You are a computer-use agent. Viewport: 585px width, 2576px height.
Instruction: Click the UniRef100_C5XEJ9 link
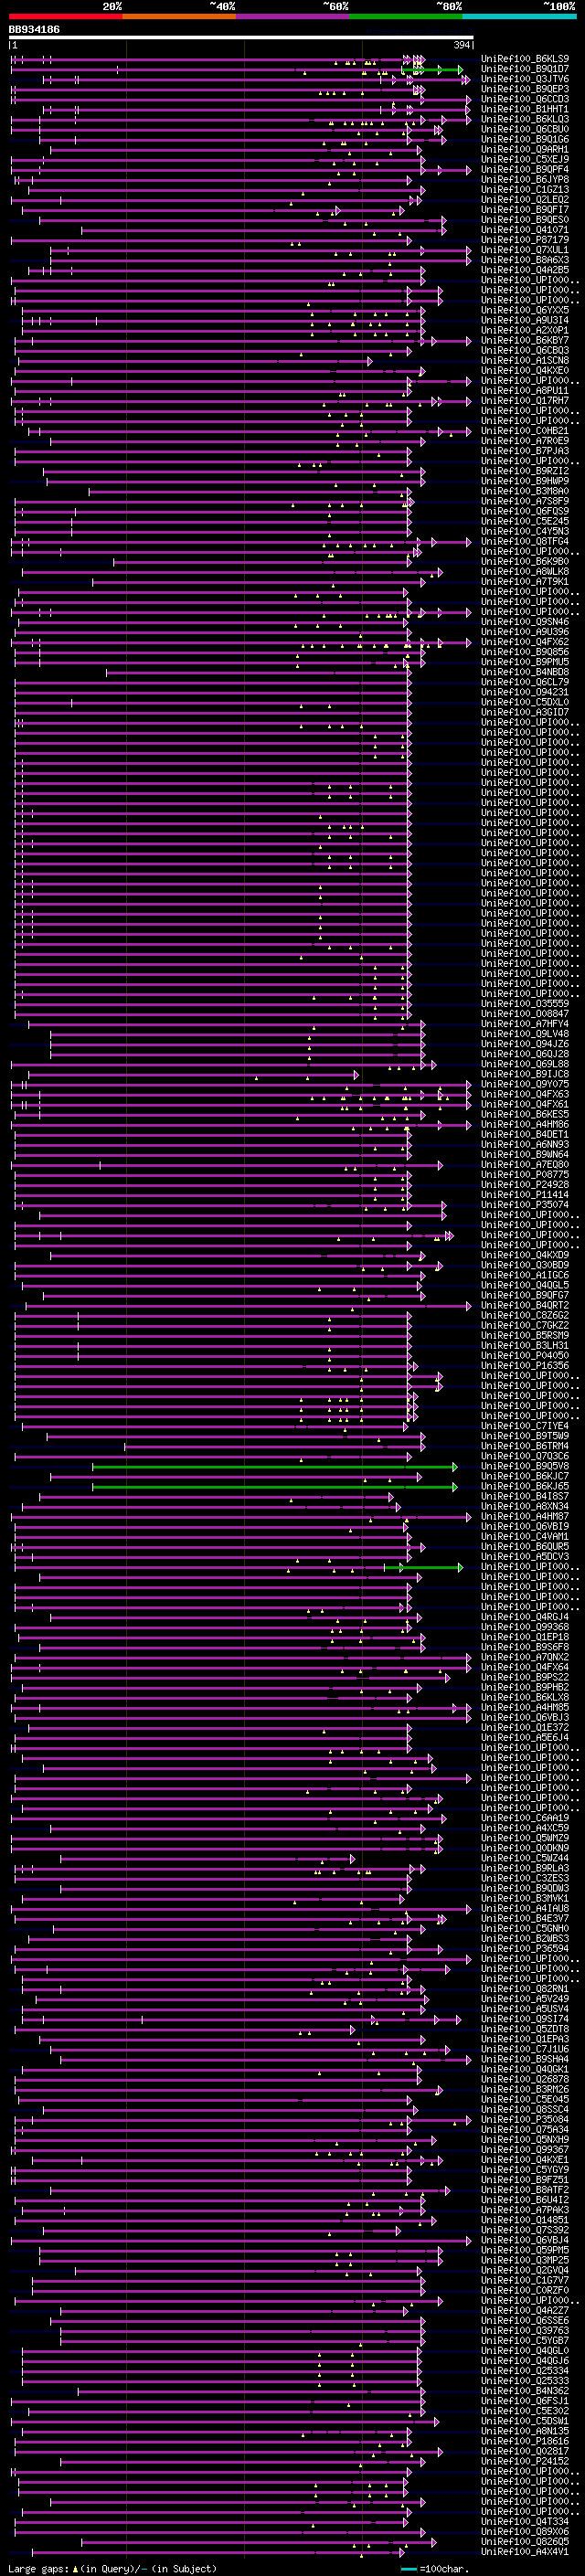(525, 159)
